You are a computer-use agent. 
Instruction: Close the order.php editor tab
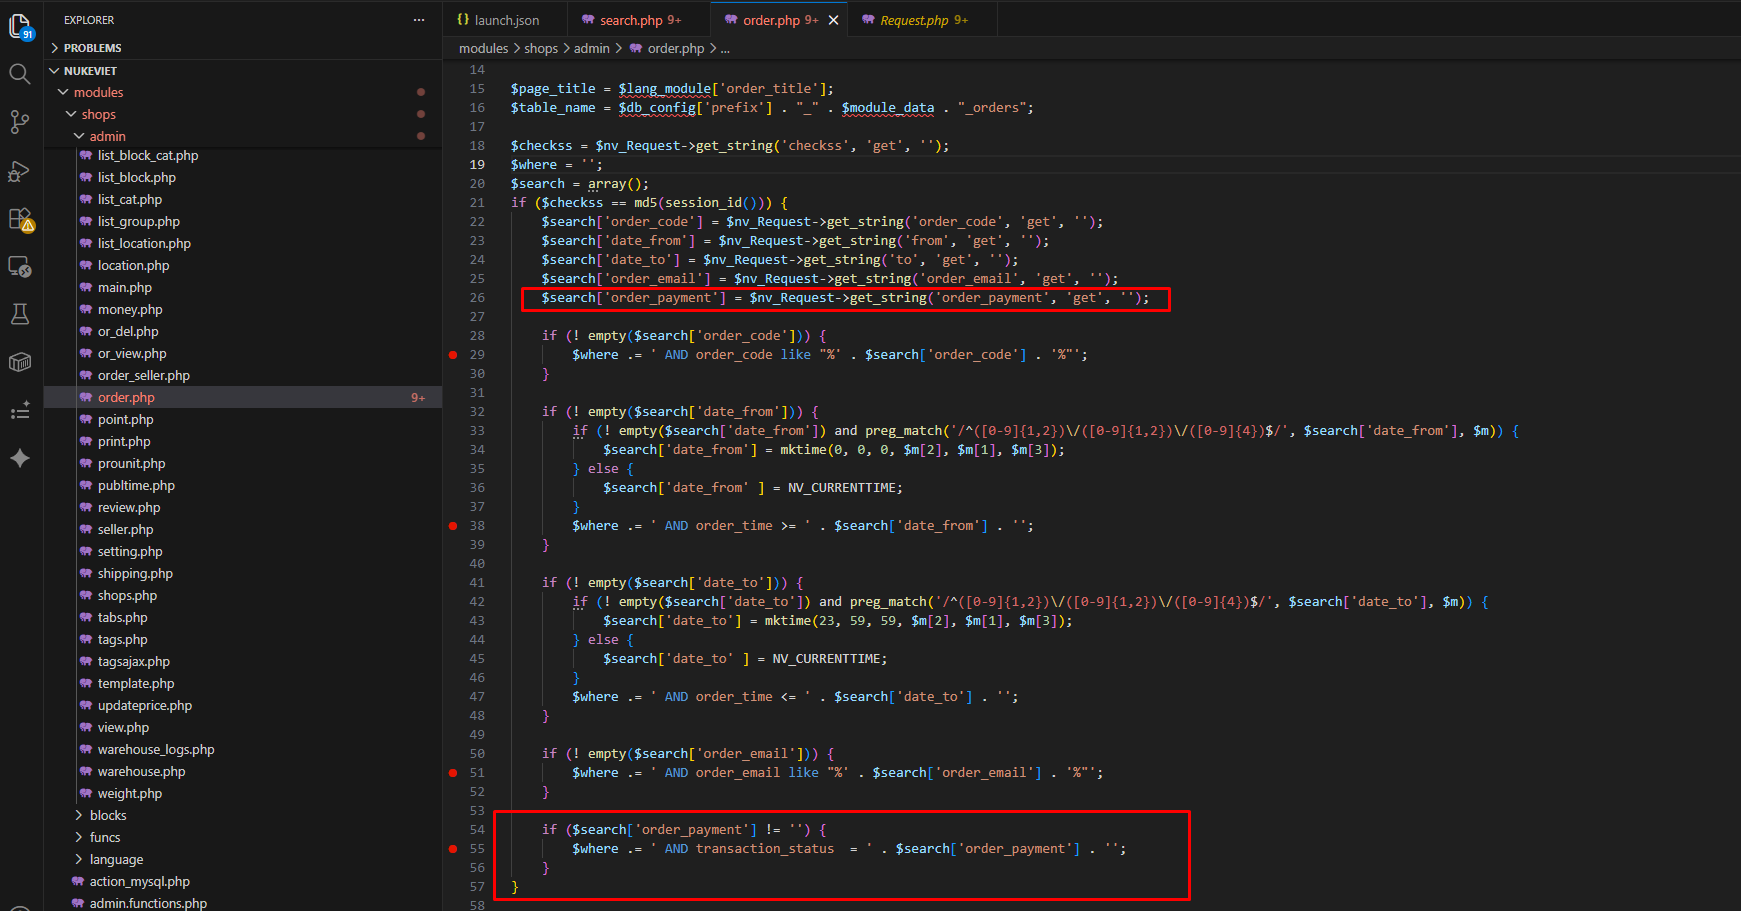833,20
